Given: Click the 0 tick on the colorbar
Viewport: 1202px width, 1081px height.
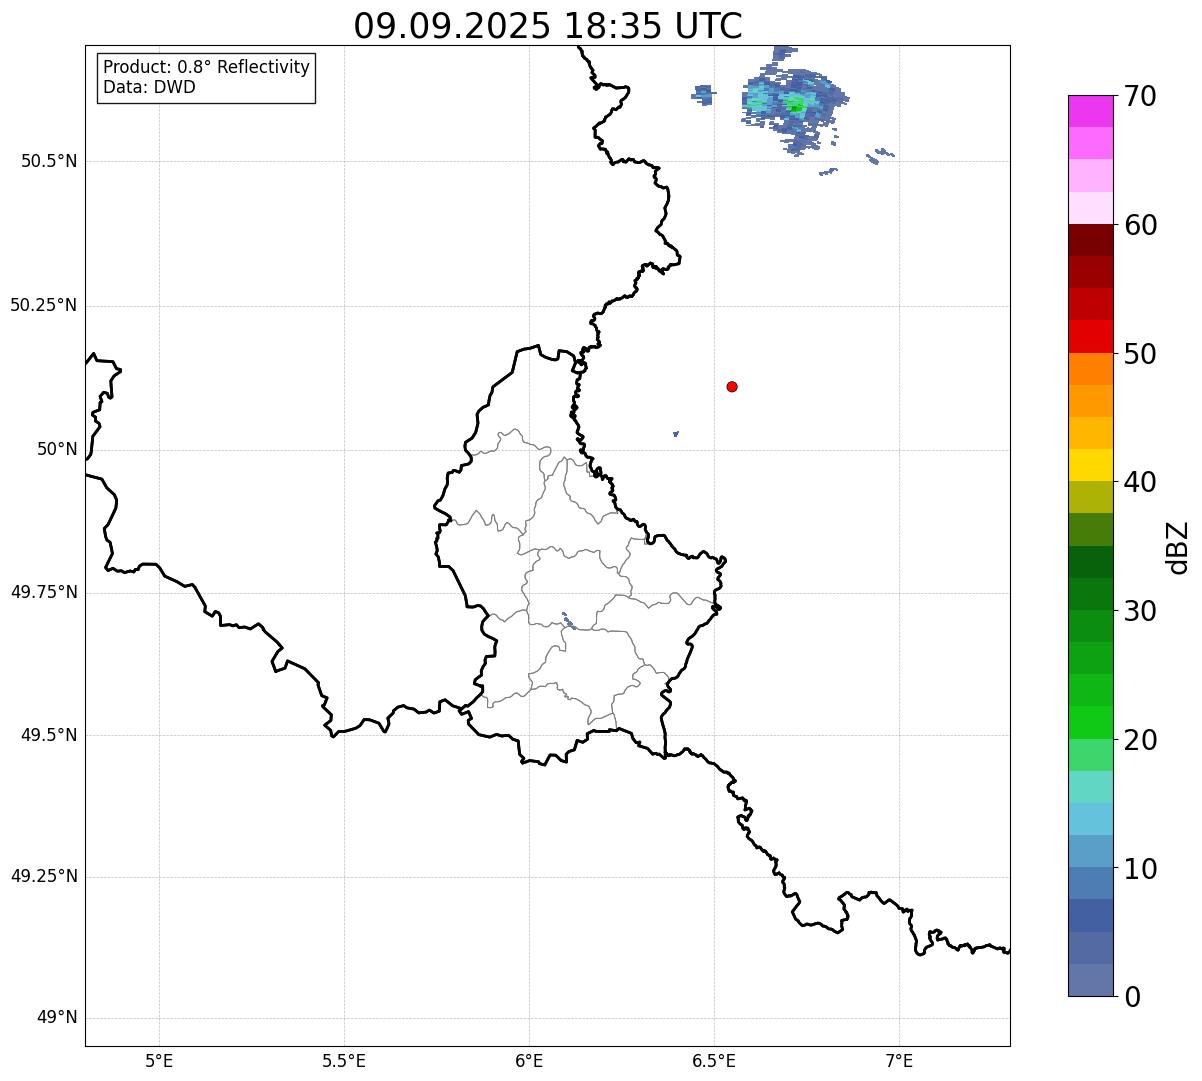Looking at the screenshot, I should tap(1132, 997).
